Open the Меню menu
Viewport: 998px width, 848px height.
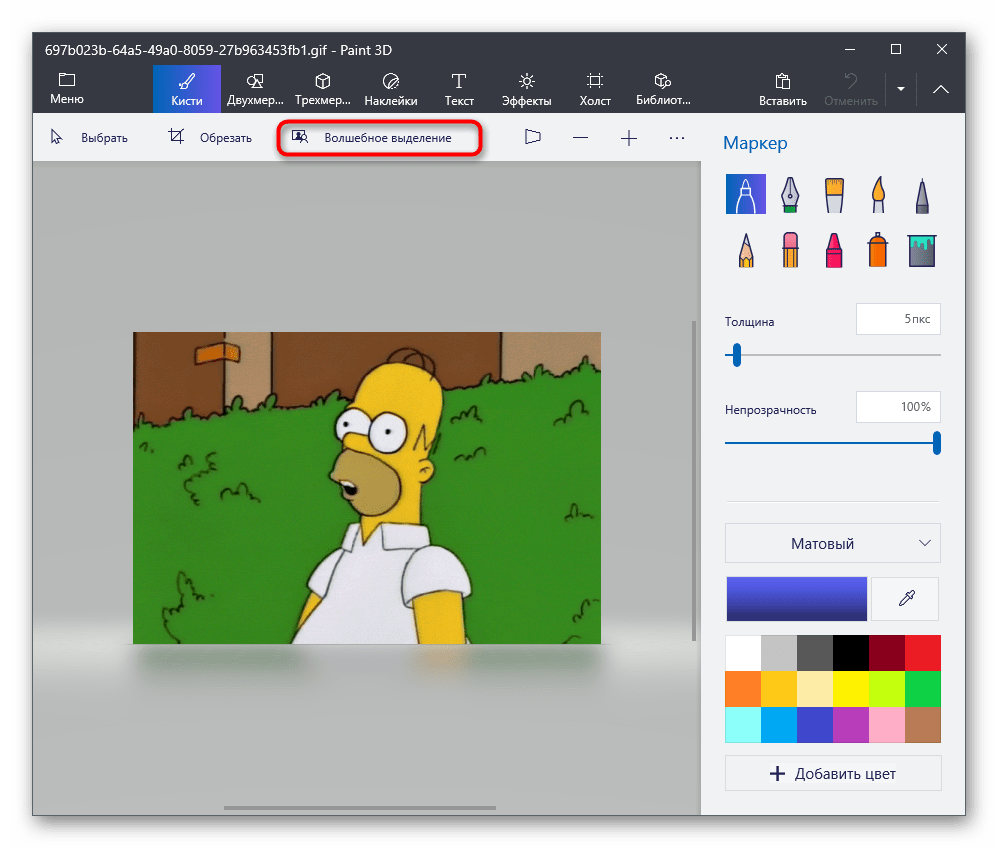click(67, 89)
